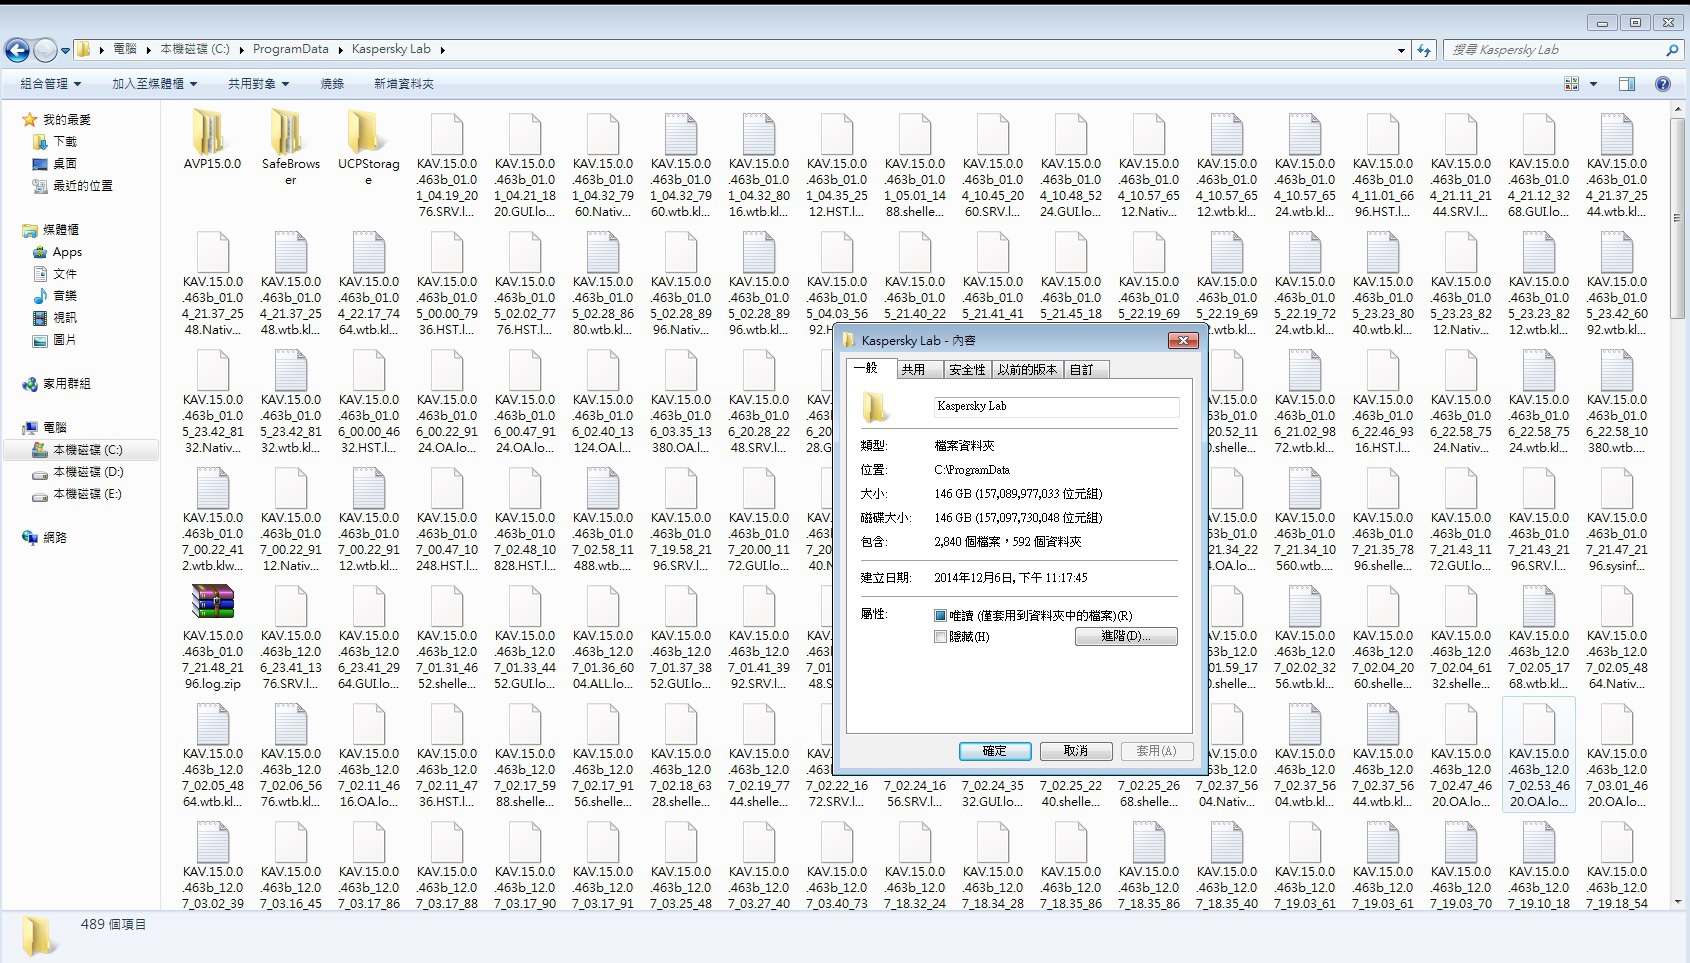Click the 489 個項目 status text
This screenshot has width=1690, height=963.
tap(114, 925)
